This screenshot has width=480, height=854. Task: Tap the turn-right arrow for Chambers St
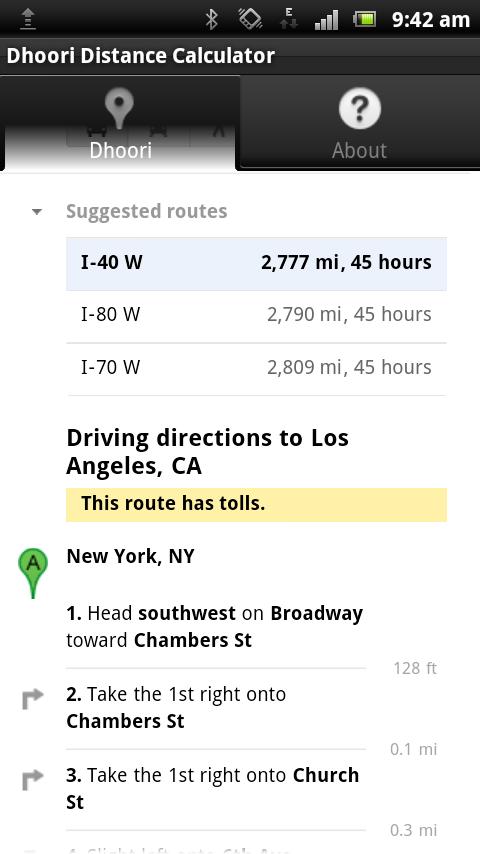[x=33, y=699]
